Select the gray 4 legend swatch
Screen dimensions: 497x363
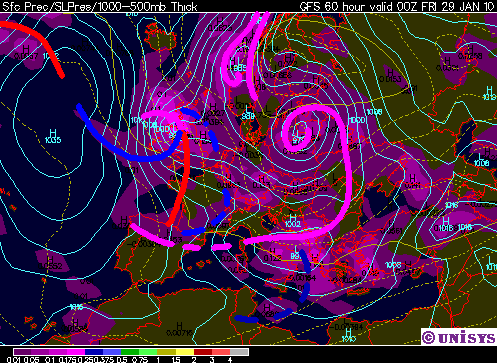point(239,352)
